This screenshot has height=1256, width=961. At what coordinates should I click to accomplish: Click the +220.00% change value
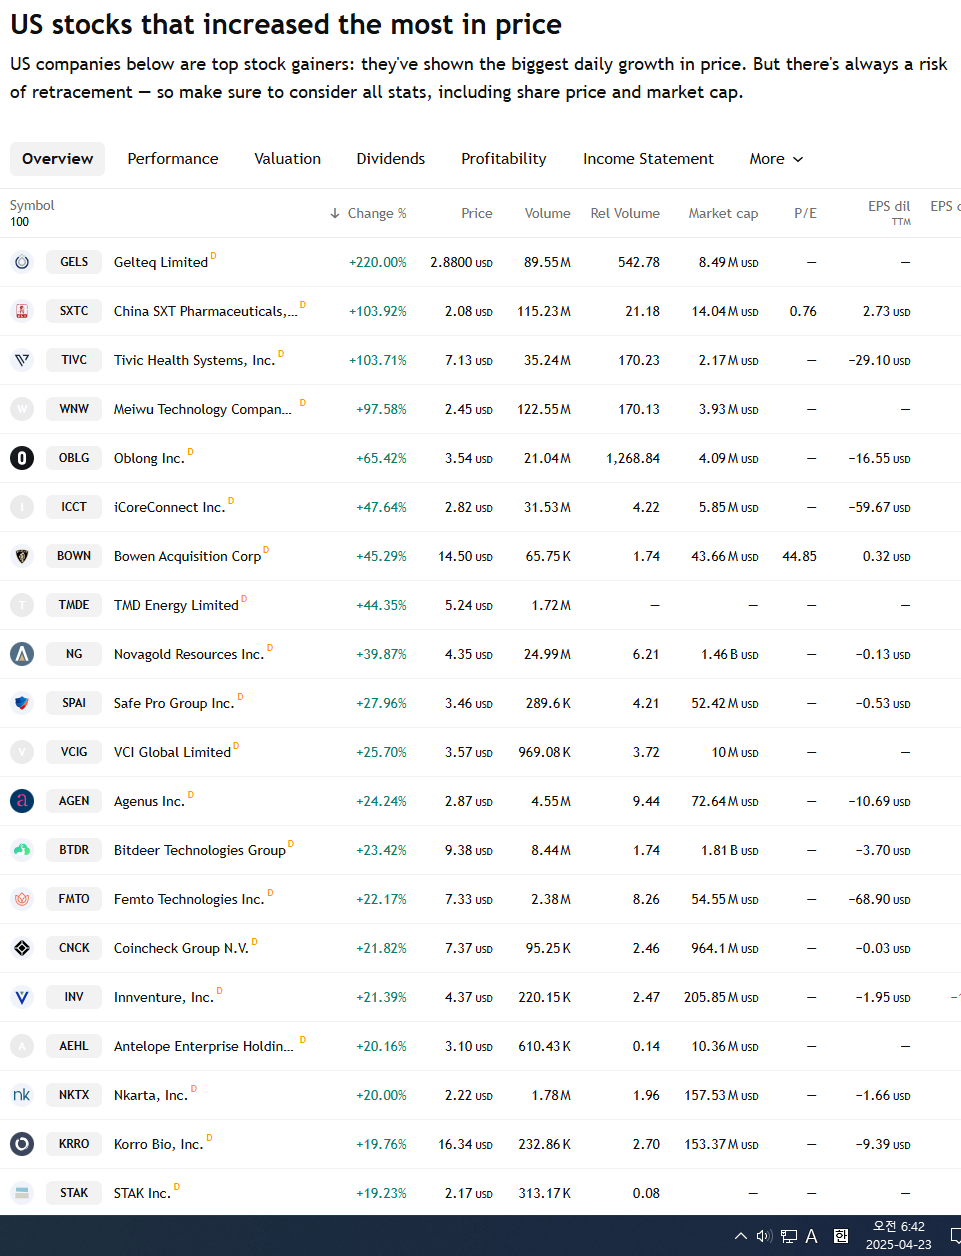pyautogui.click(x=378, y=262)
